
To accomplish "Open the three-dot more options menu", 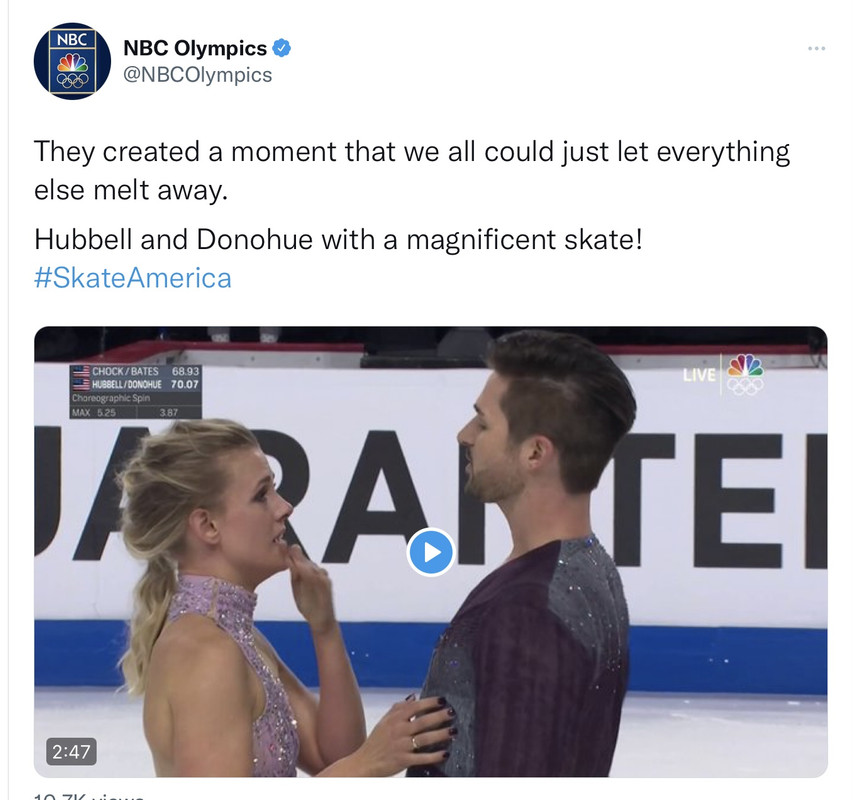I will [x=816, y=49].
